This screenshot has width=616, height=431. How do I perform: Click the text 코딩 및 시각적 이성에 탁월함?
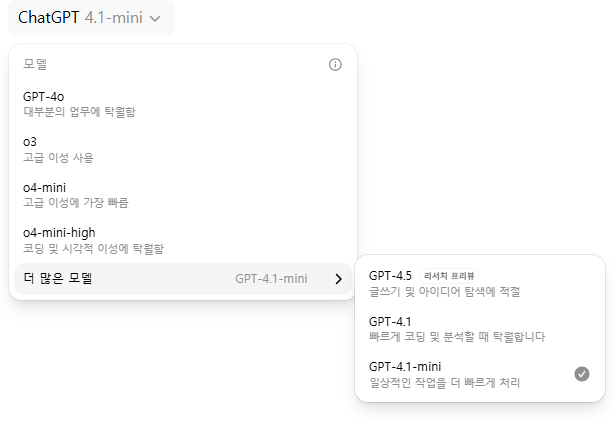[x=94, y=249]
